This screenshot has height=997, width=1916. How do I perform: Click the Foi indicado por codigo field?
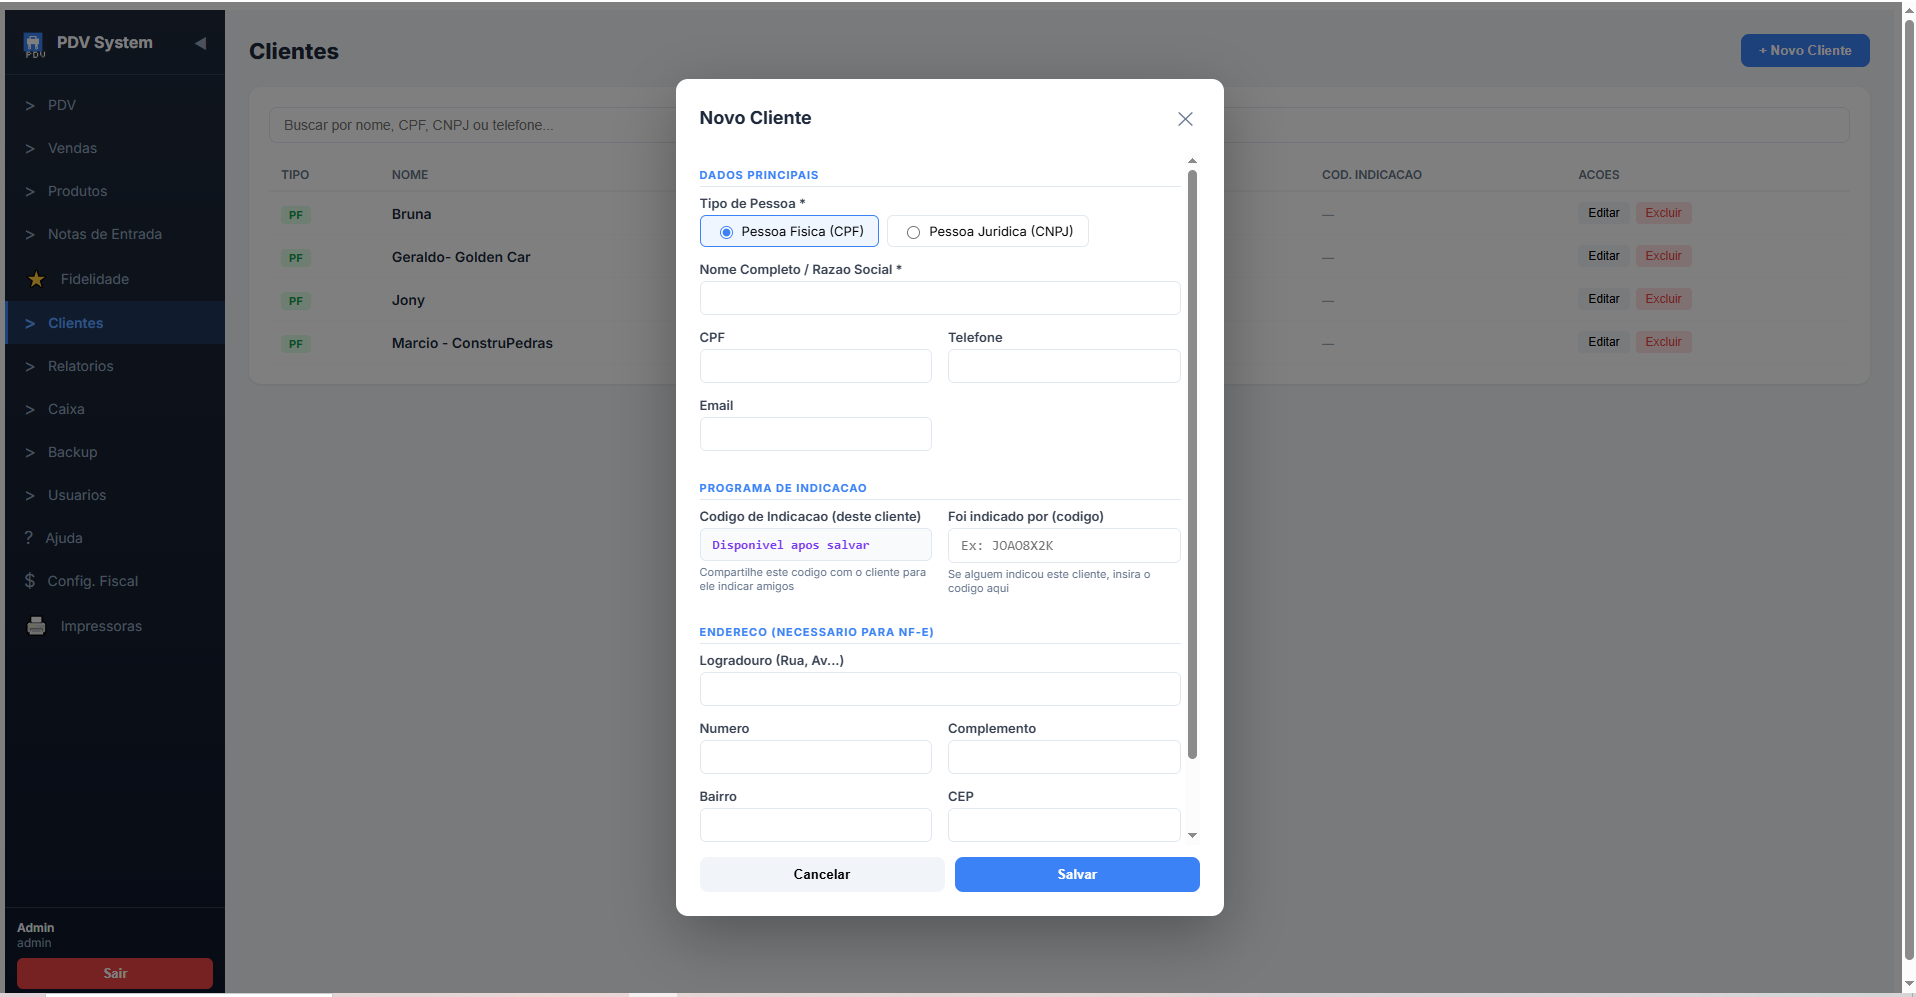coord(1063,546)
